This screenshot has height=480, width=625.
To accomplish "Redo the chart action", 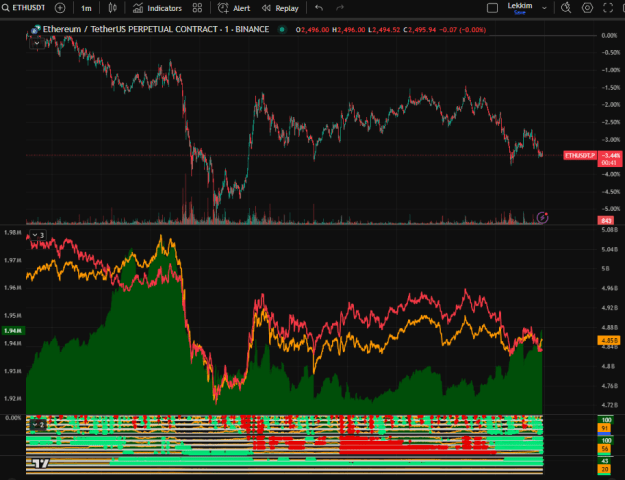I will (340, 8).
